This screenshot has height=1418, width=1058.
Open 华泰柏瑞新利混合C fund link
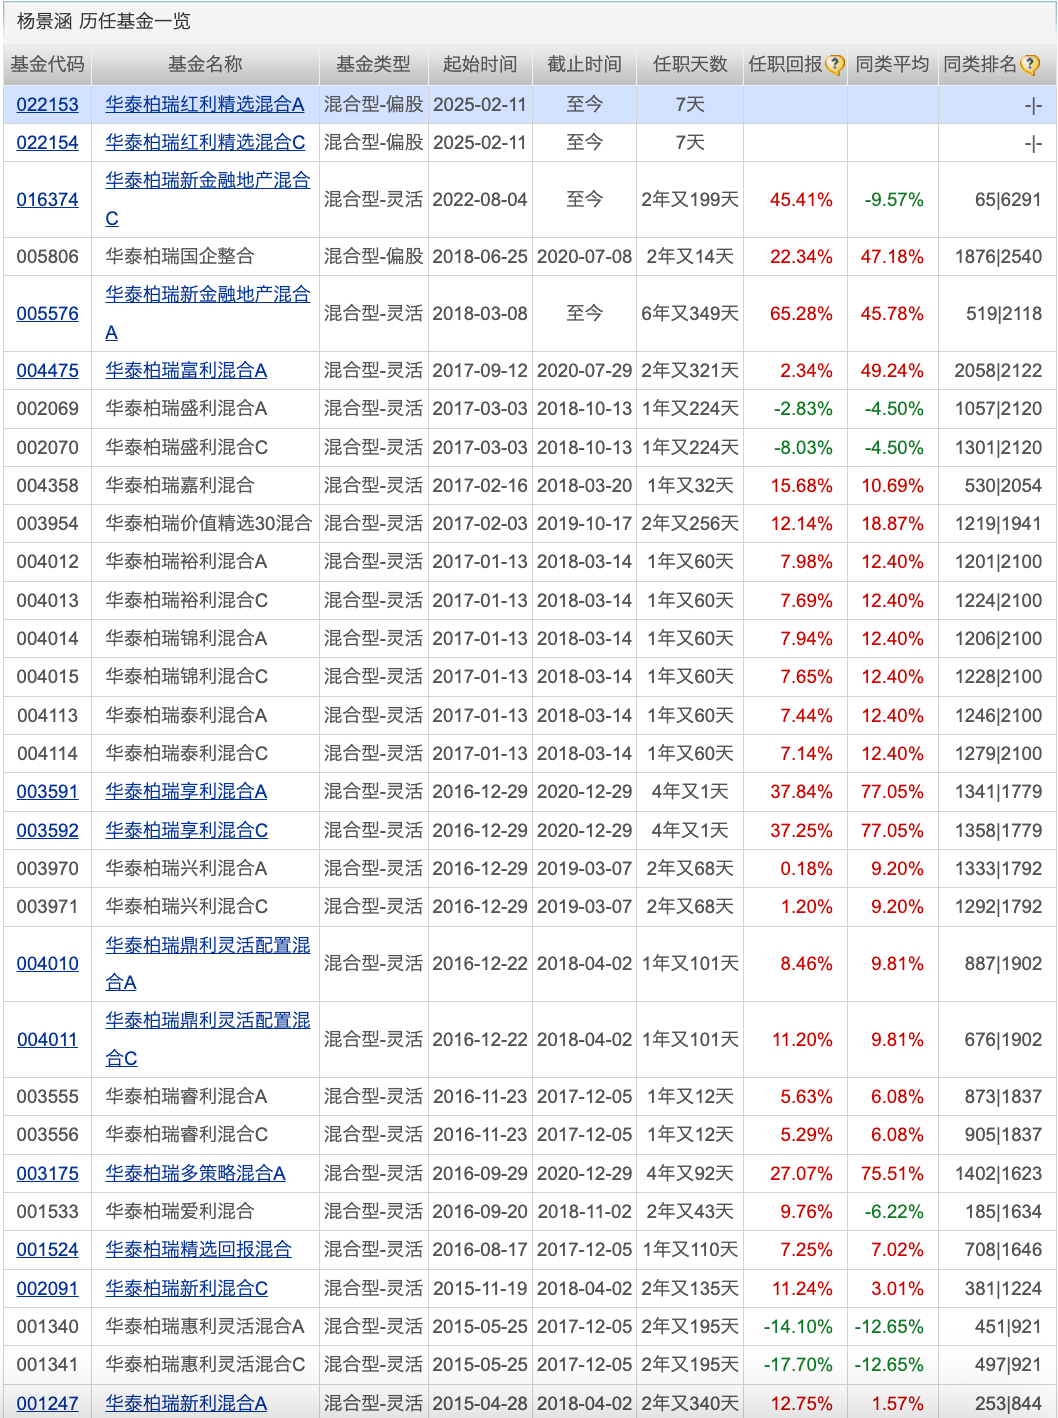coord(187,1288)
